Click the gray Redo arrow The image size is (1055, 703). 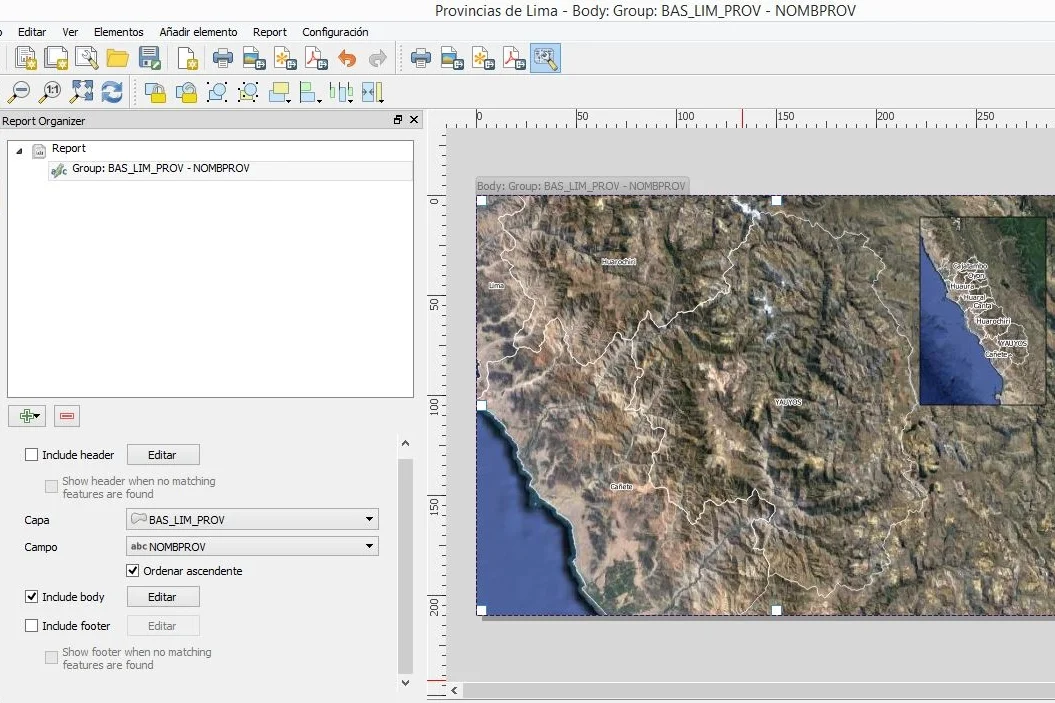[x=377, y=59]
